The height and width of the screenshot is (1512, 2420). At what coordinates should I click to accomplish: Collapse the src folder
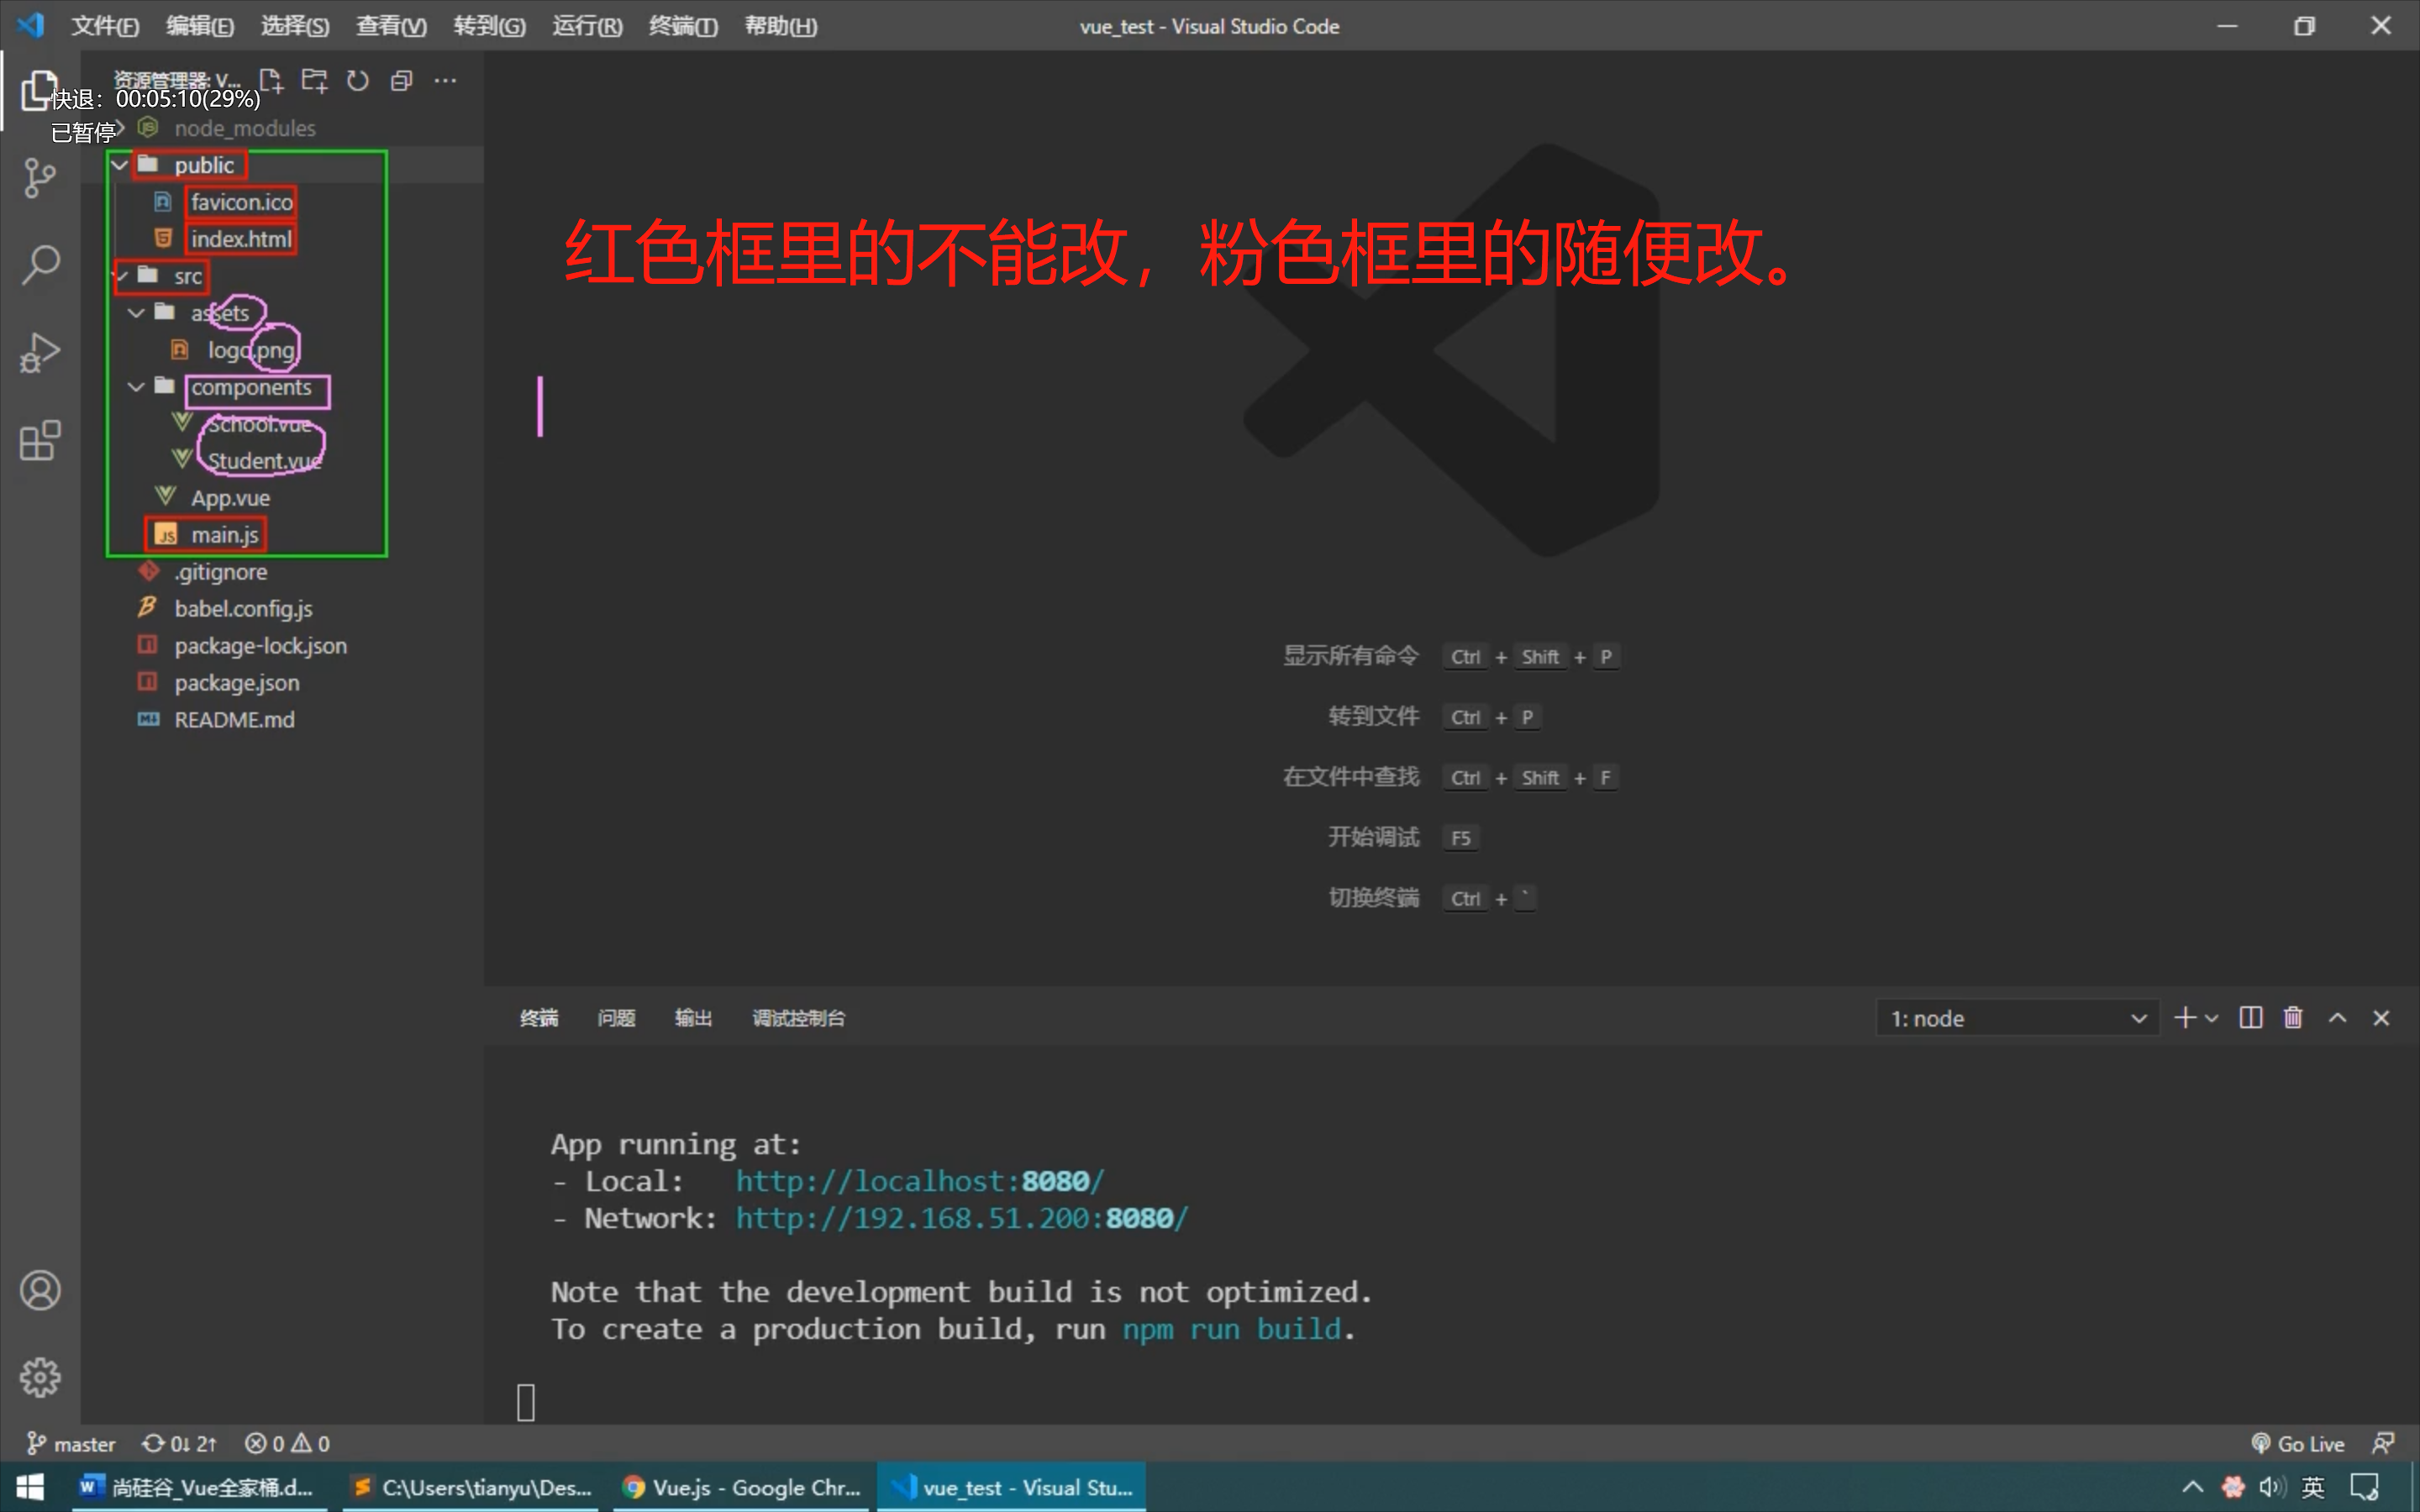point(120,276)
